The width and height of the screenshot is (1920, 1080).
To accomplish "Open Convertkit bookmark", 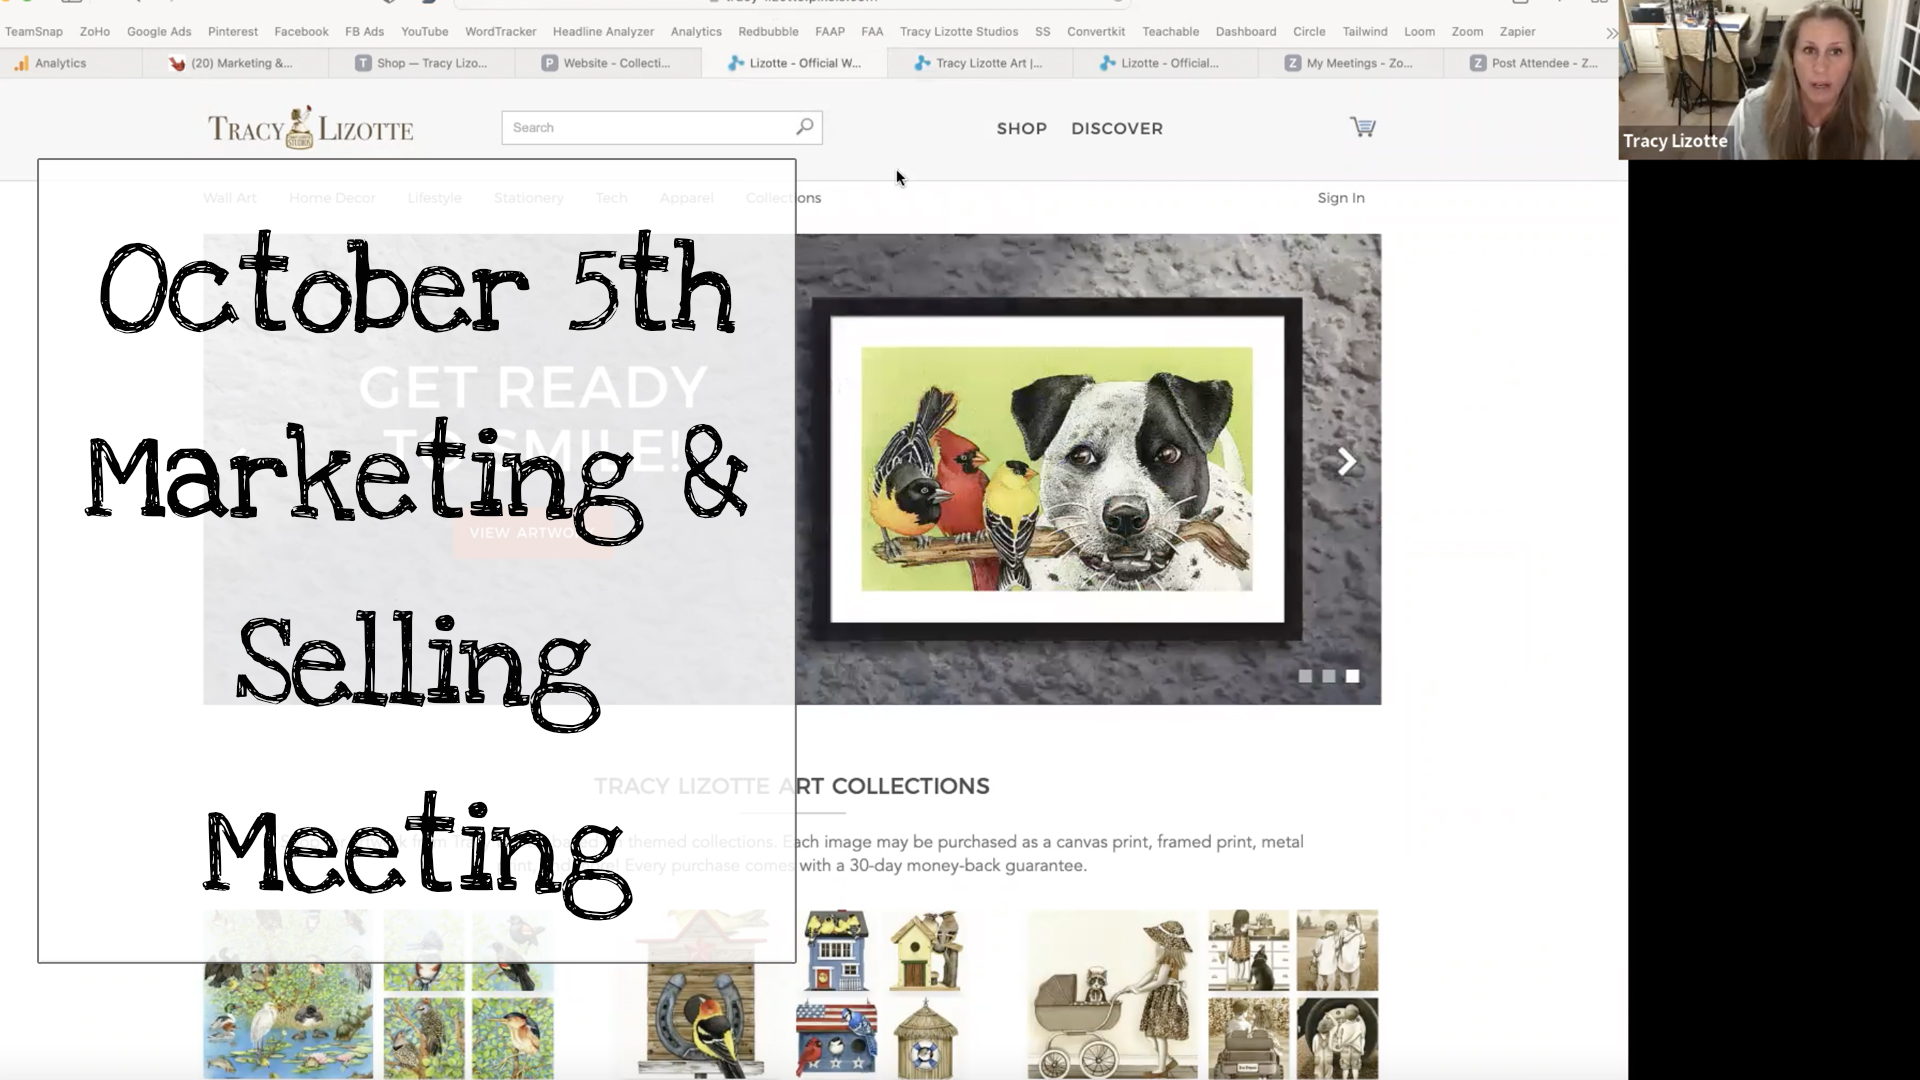I will (x=1096, y=32).
